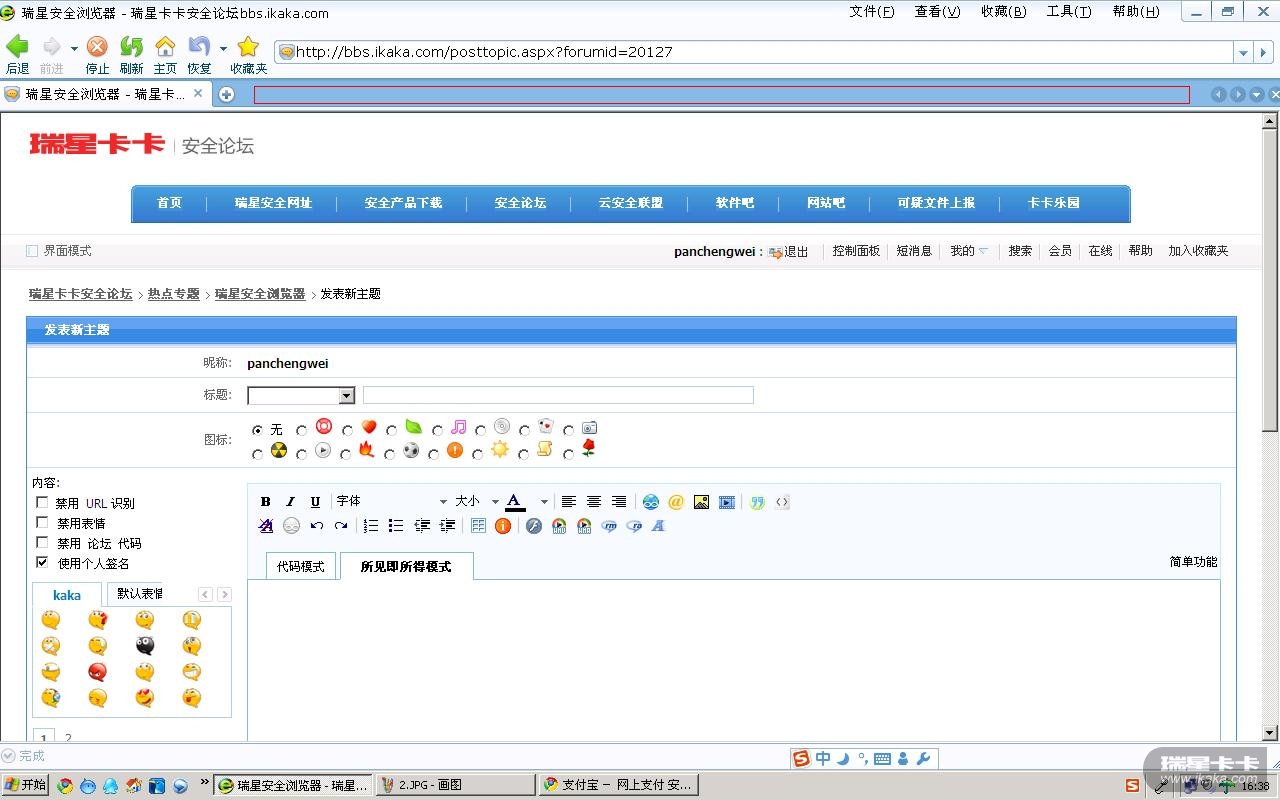Viewport: 1280px width, 800px height.
Task: Expand the font color dropdown arrow
Action: coord(544,502)
